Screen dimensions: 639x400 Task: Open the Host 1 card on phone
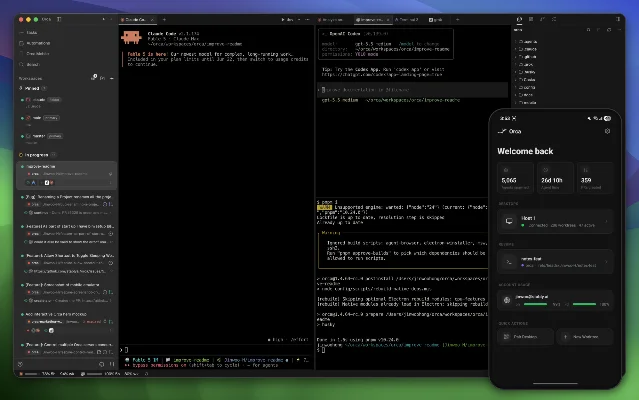[555, 221]
